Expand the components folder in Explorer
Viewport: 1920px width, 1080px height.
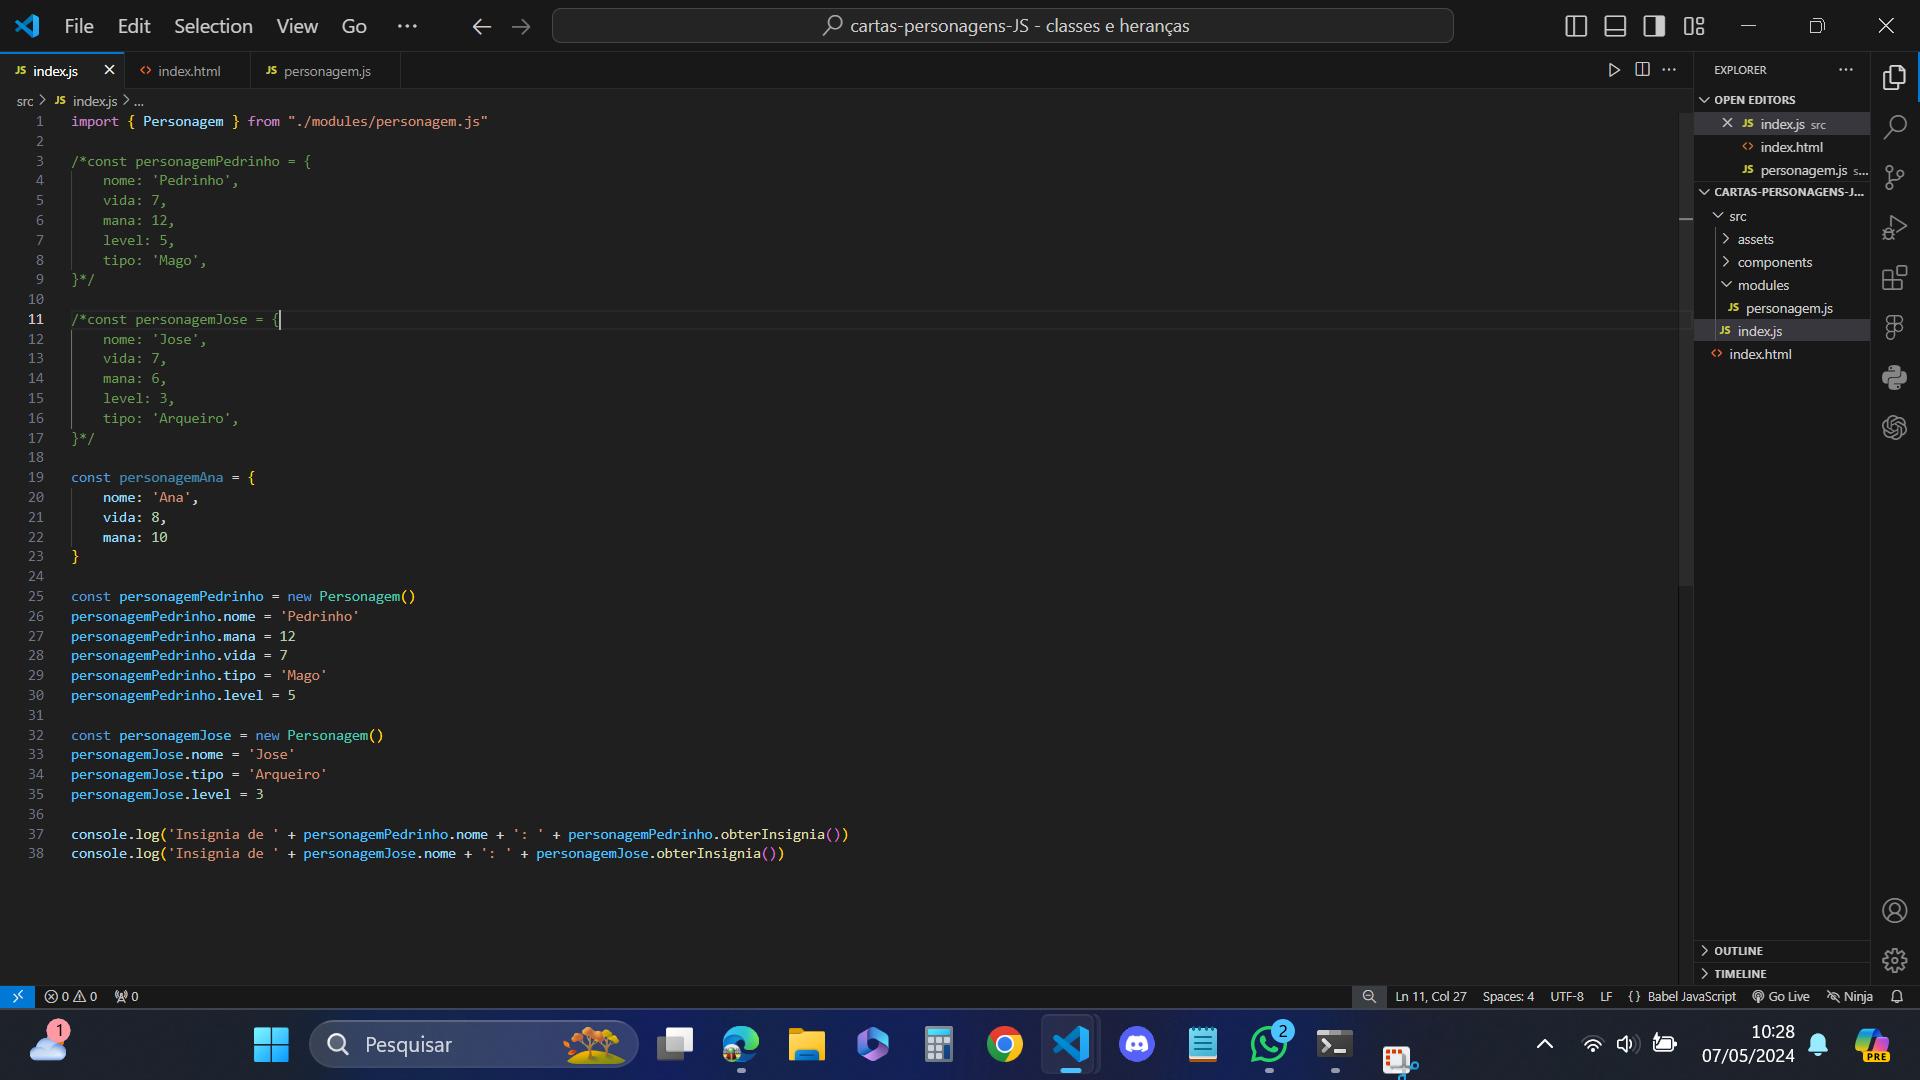click(1776, 261)
